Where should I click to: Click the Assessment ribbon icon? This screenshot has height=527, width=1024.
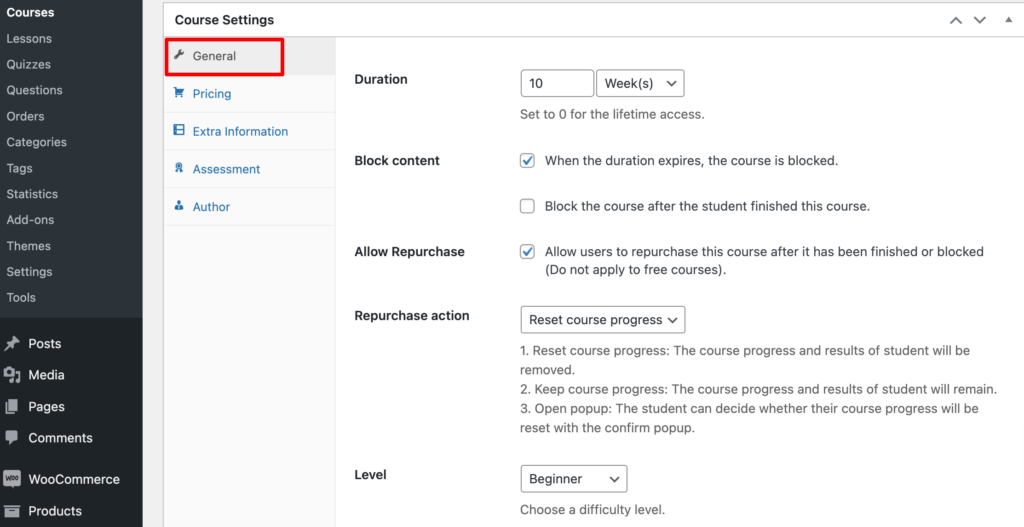point(179,168)
